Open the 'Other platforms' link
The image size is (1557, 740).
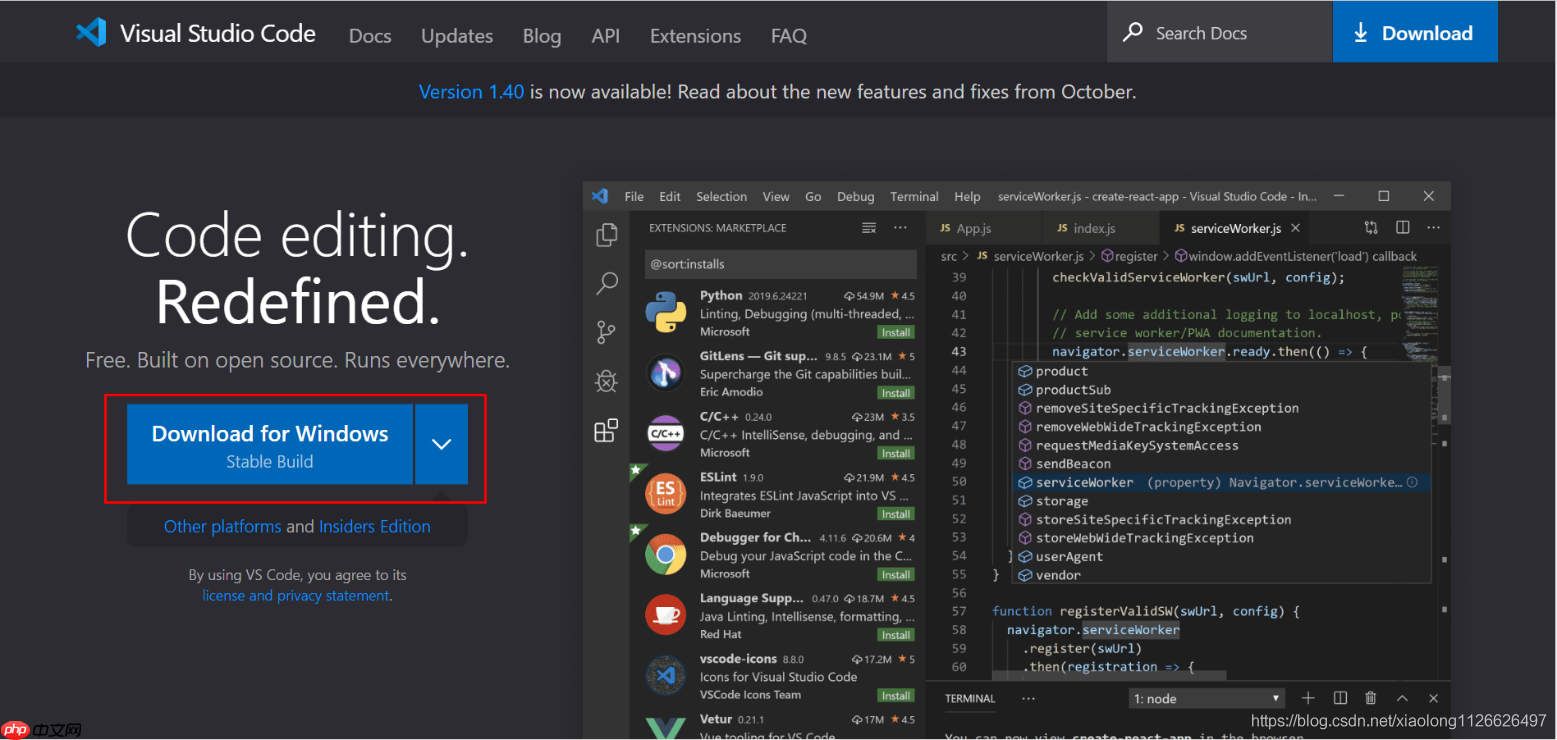tap(222, 526)
